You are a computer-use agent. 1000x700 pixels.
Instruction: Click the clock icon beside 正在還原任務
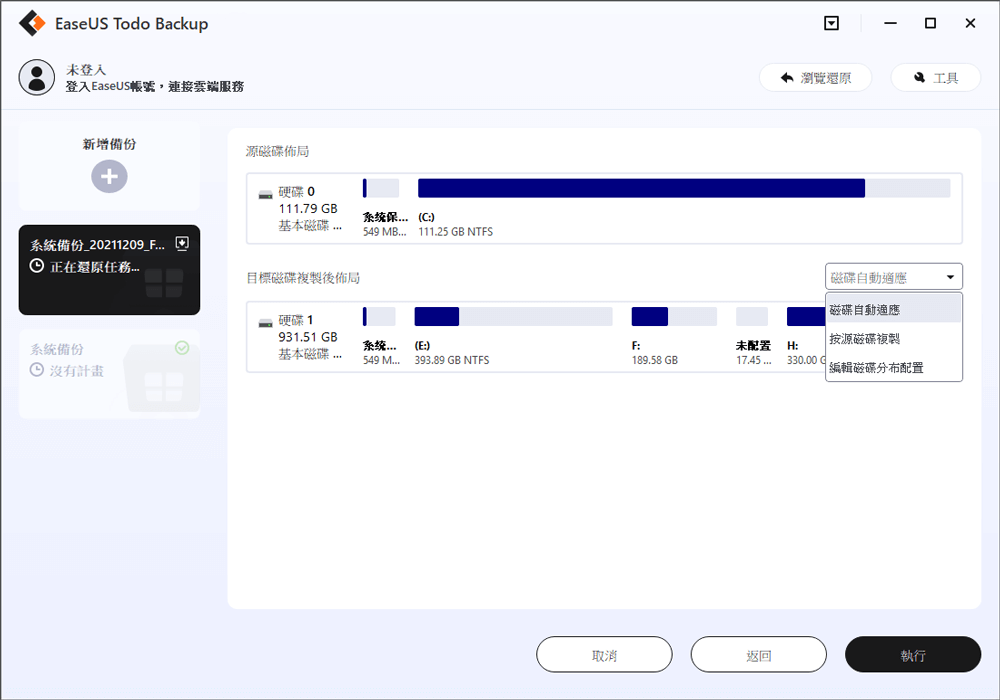(x=37, y=266)
